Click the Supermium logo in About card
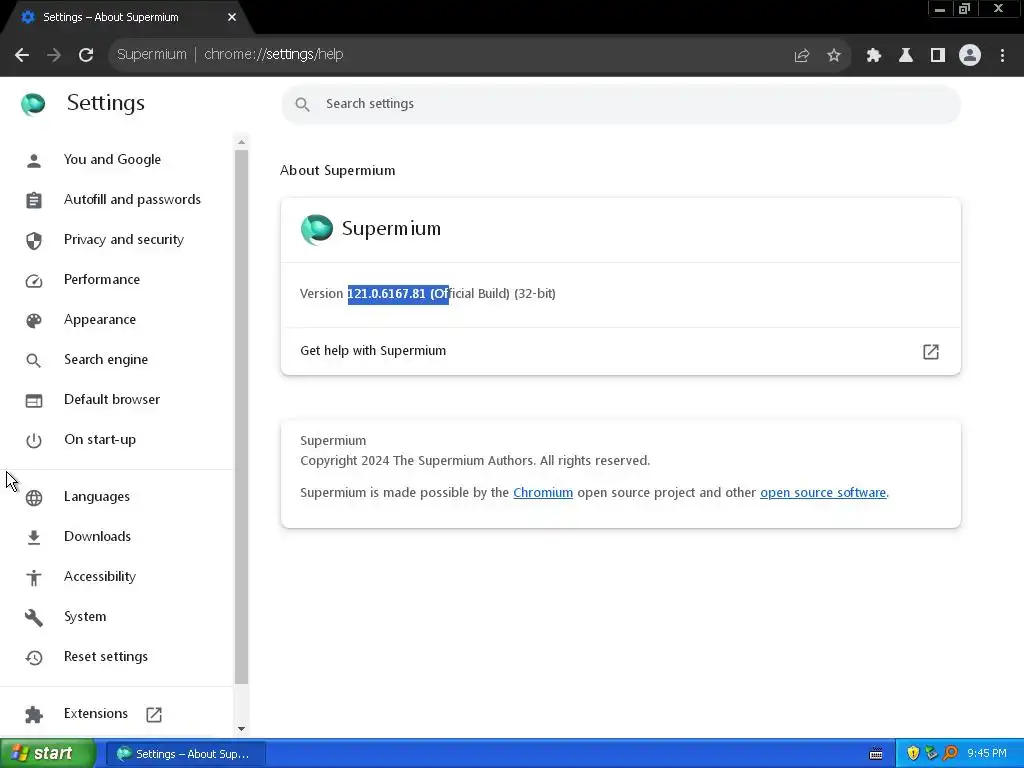 click(317, 229)
